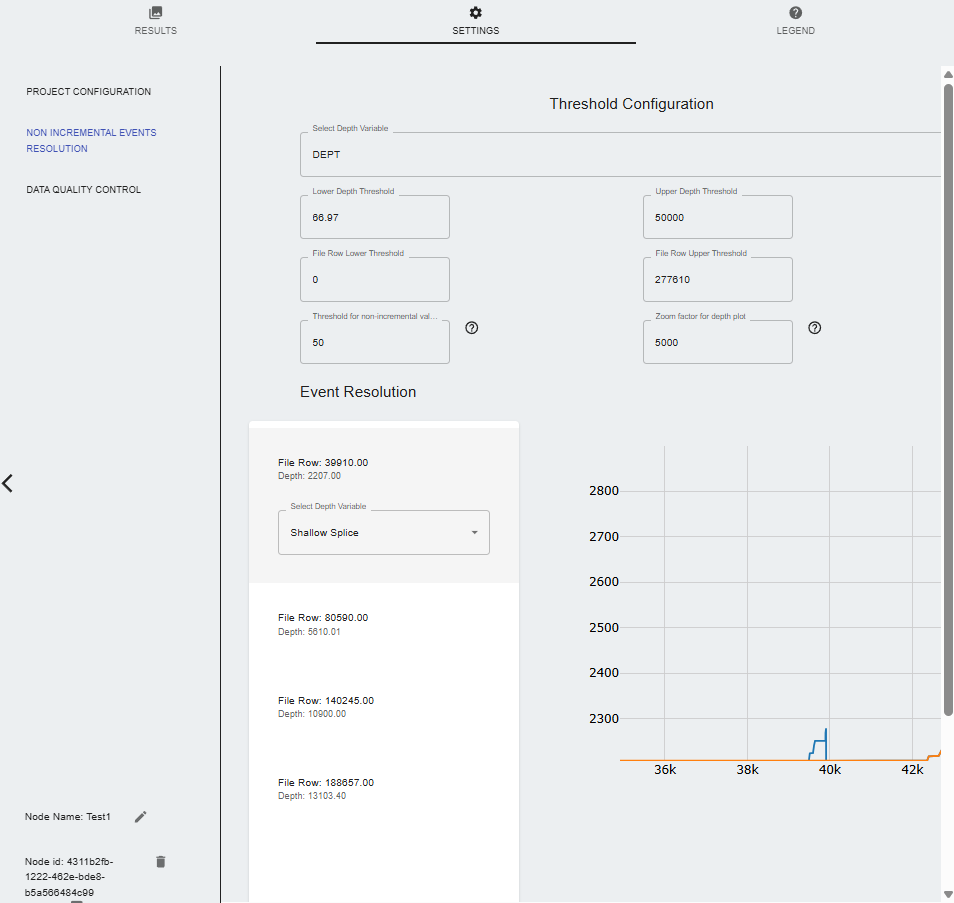
Task: Open Project Configuration section
Action: click(x=89, y=92)
